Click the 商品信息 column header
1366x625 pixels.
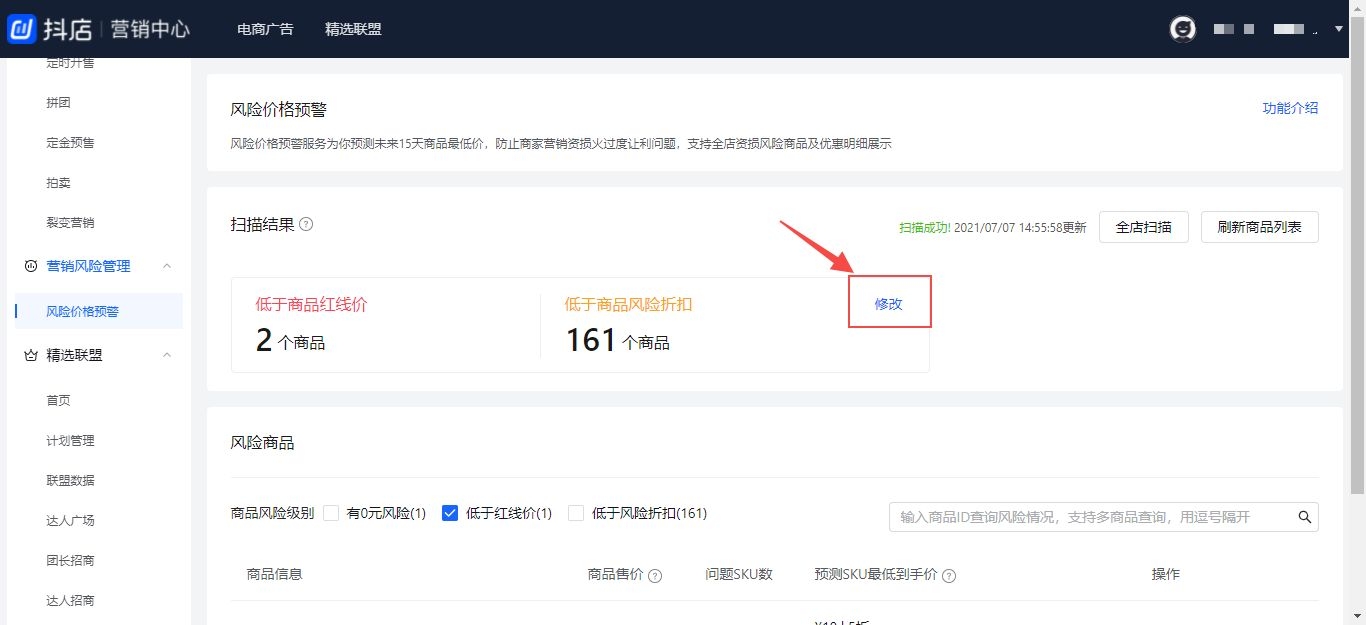click(275, 574)
